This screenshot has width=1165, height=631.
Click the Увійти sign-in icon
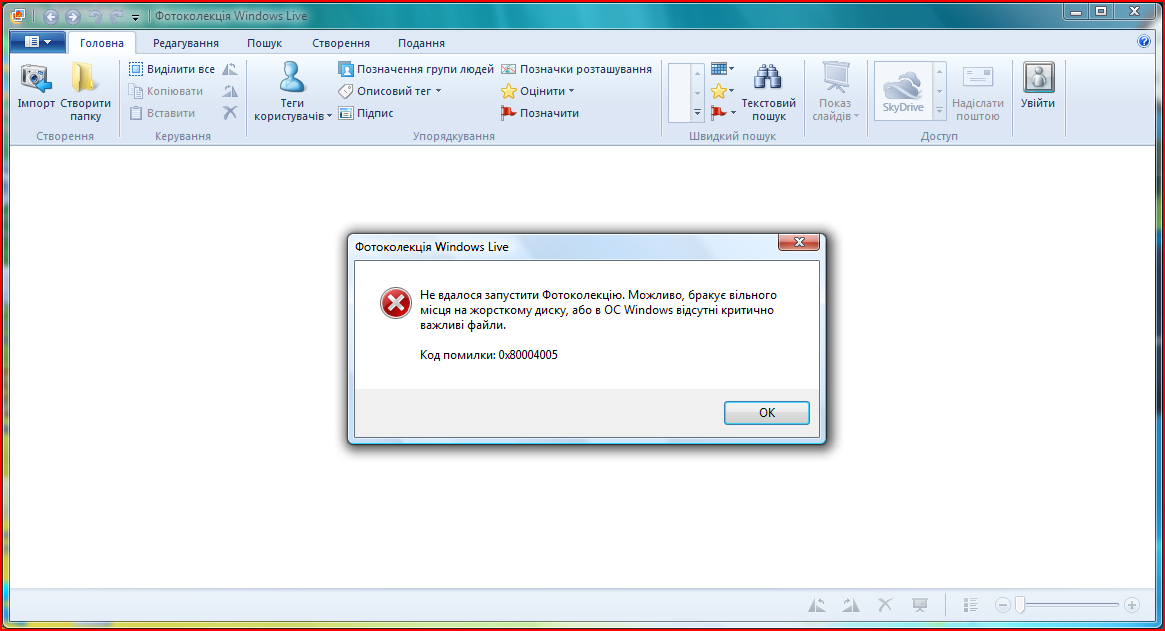tap(1038, 77)
